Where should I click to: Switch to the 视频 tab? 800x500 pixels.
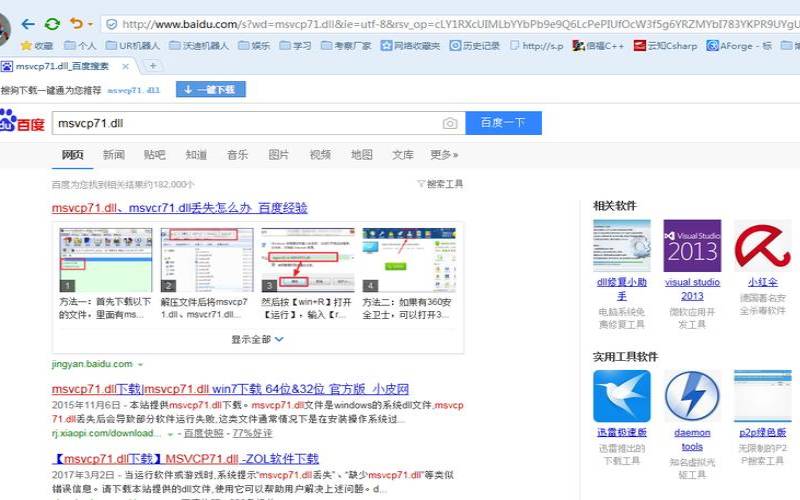click(320, 155)
